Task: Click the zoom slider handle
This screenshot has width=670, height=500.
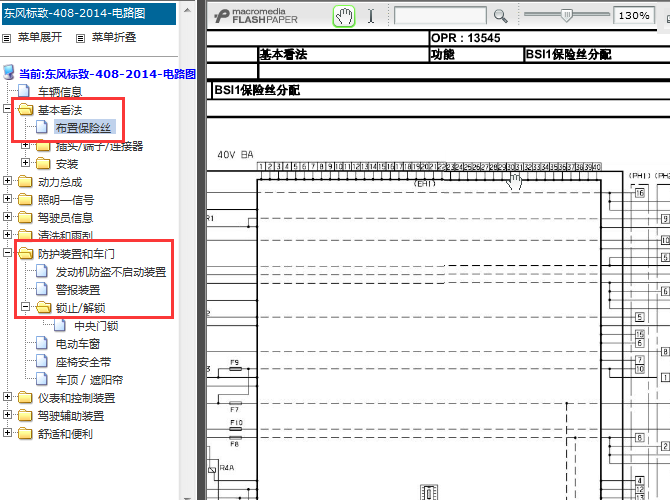Action: (566, 15)
